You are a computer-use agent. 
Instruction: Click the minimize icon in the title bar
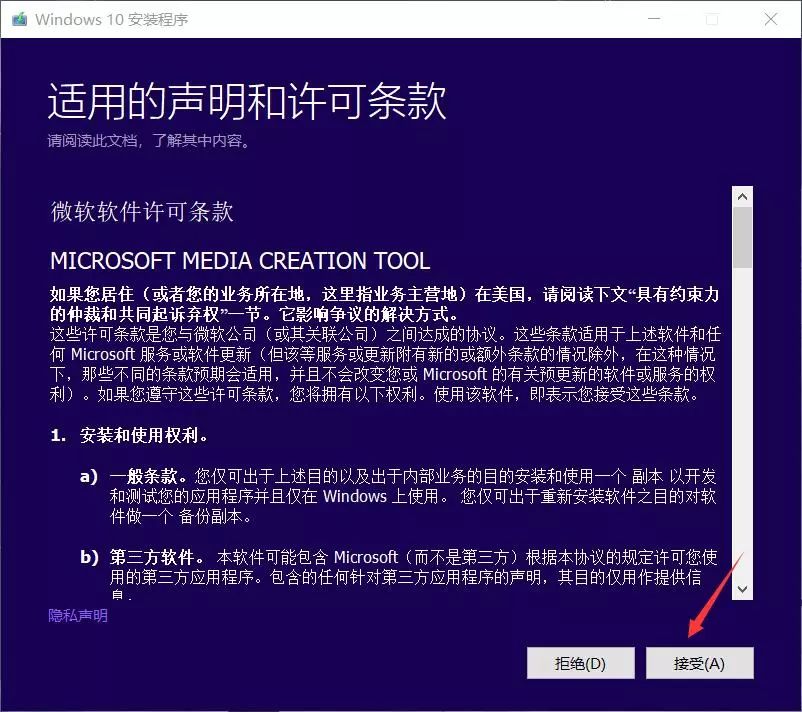(654, 19)
